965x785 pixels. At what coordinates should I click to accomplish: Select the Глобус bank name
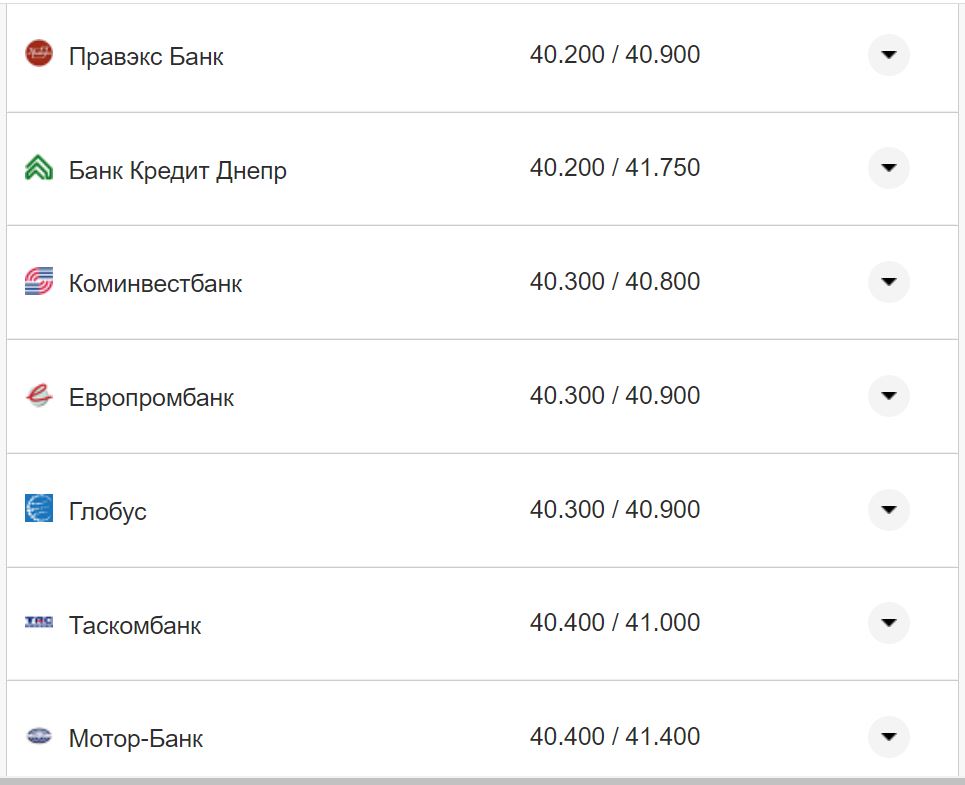pyautogui.click(x=107, y=511)
